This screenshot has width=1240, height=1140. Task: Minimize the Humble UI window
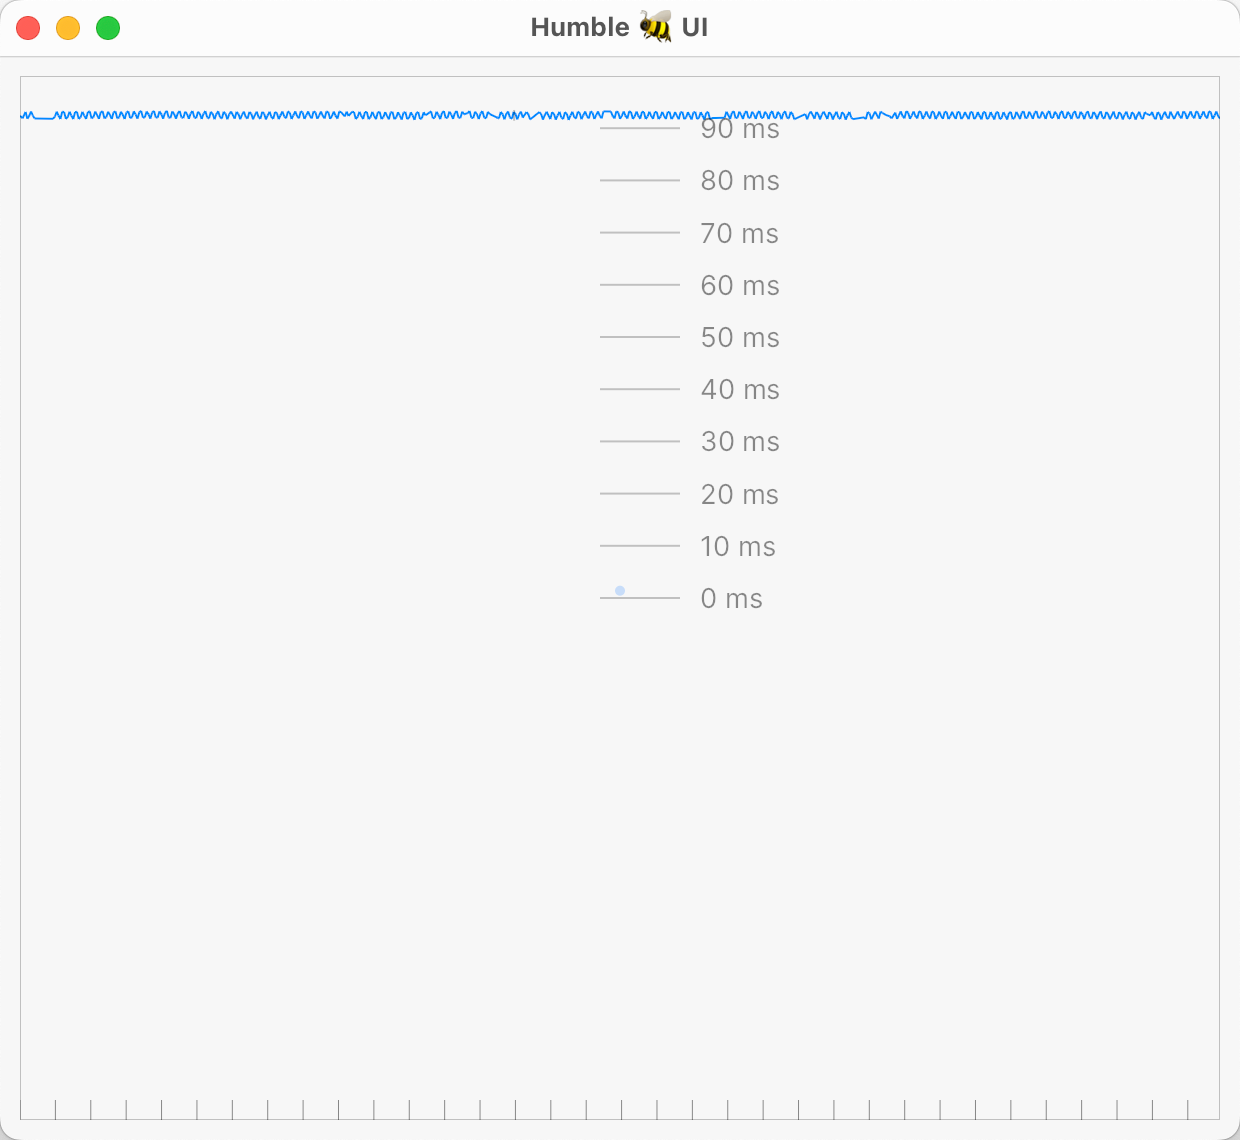coord(68,28)
